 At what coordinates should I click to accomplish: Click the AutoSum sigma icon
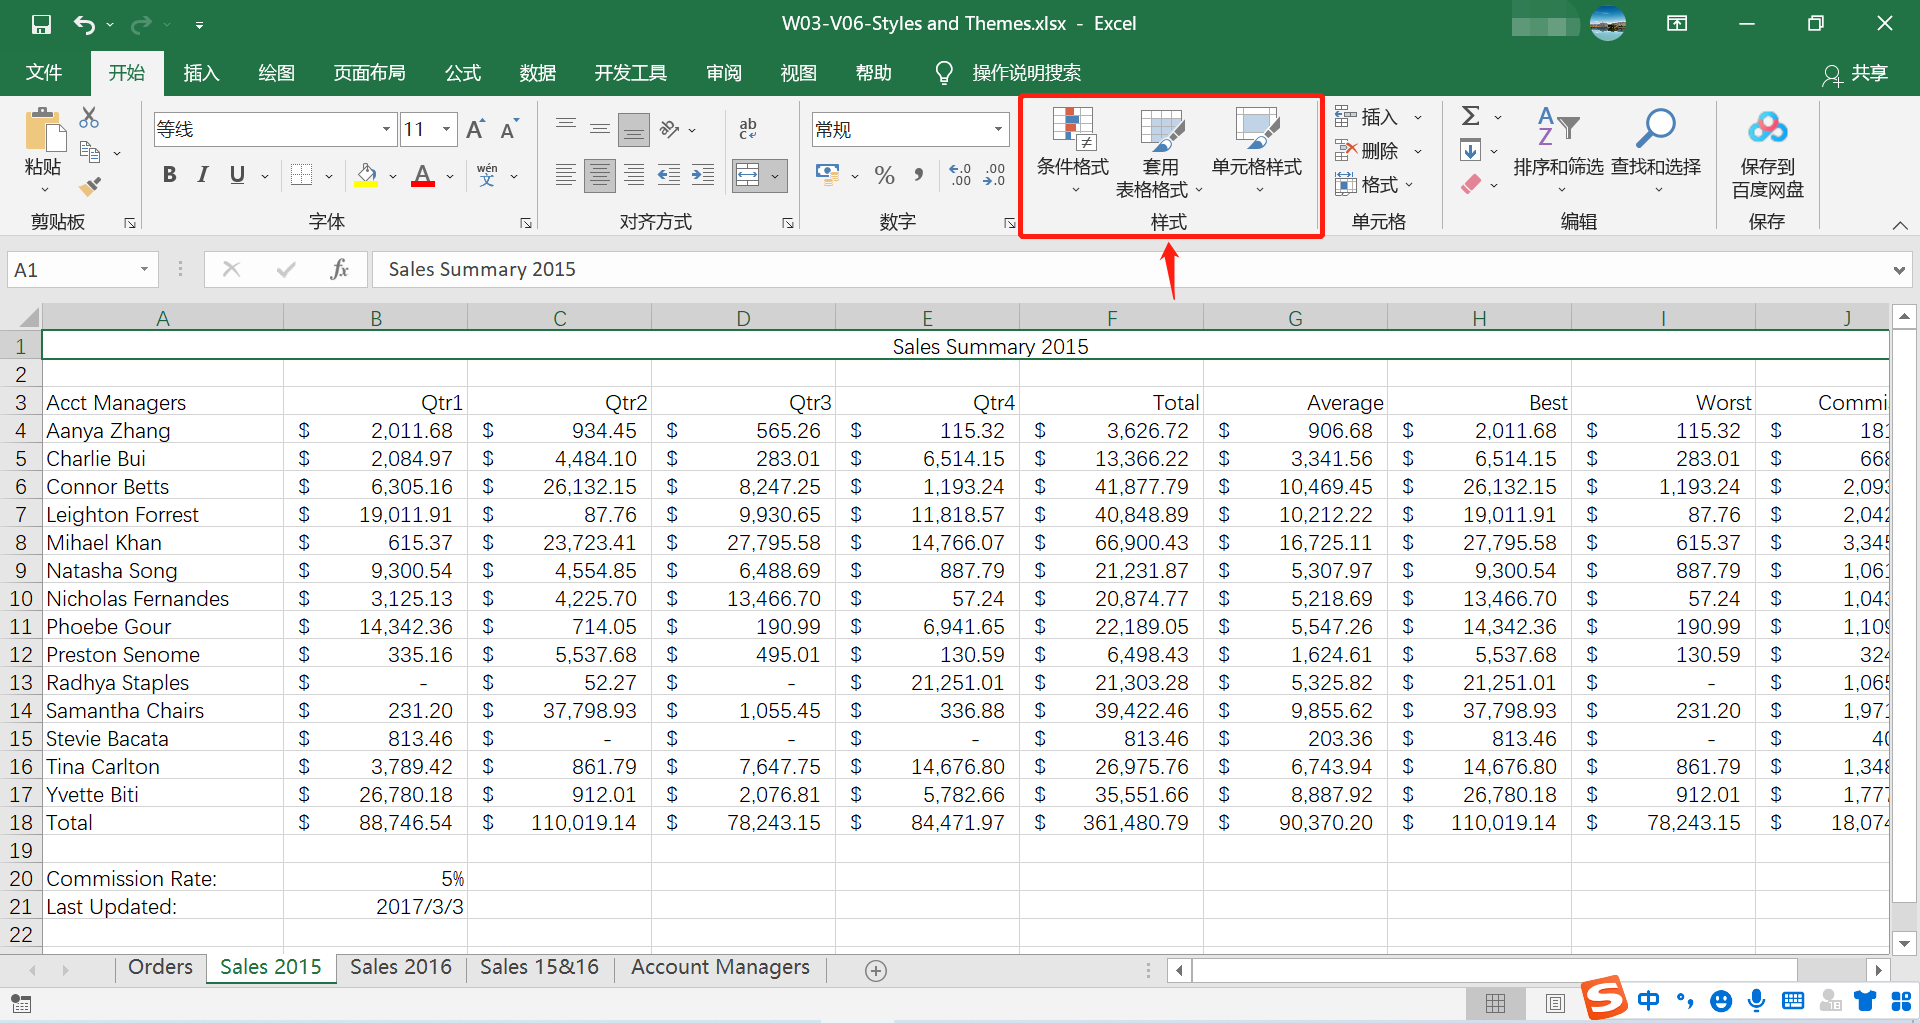(1471, 116)
